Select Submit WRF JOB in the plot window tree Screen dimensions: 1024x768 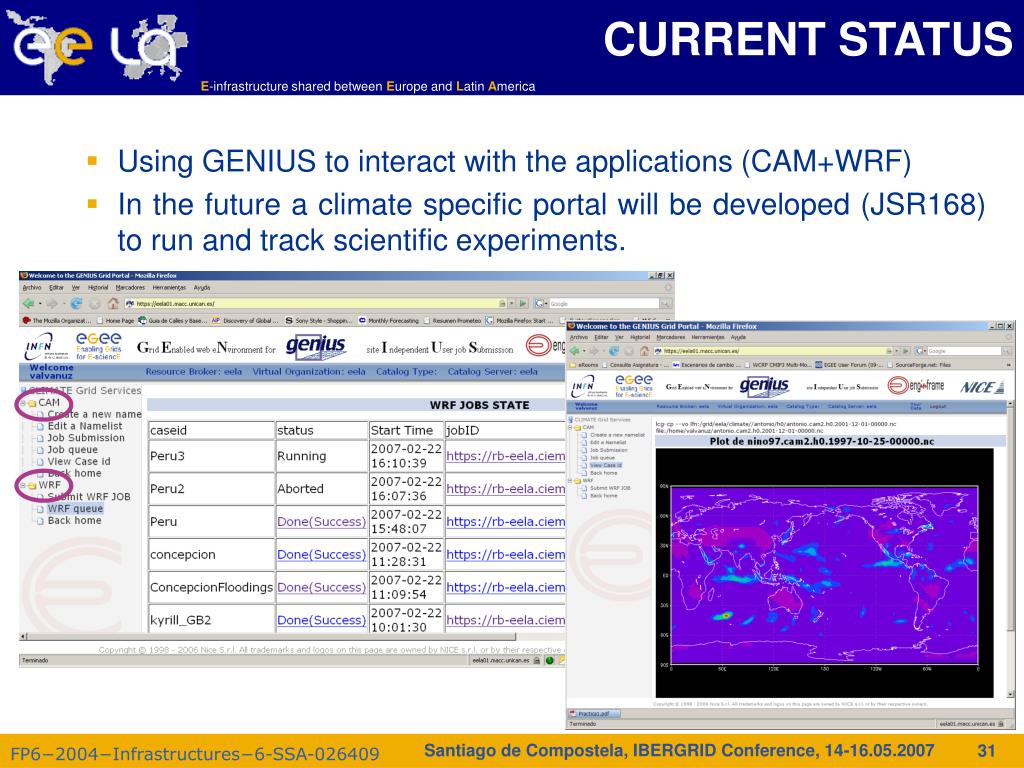pos(610,488)
